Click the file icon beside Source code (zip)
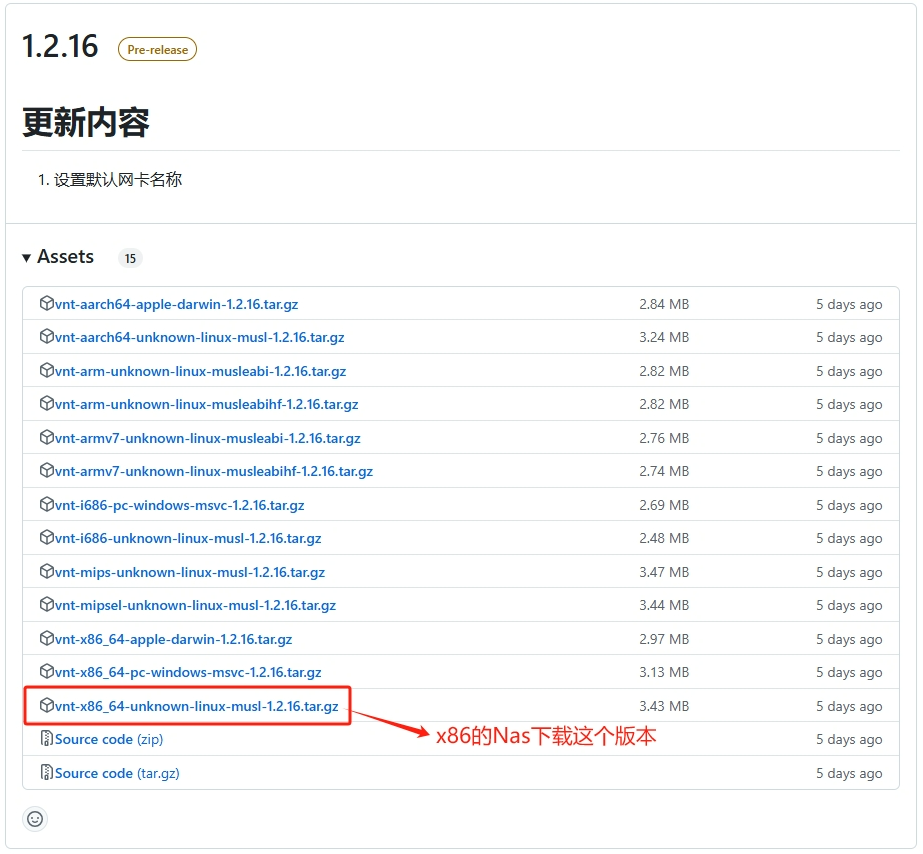Viewport: 923px width, 854px height. [x=47, y=739]
